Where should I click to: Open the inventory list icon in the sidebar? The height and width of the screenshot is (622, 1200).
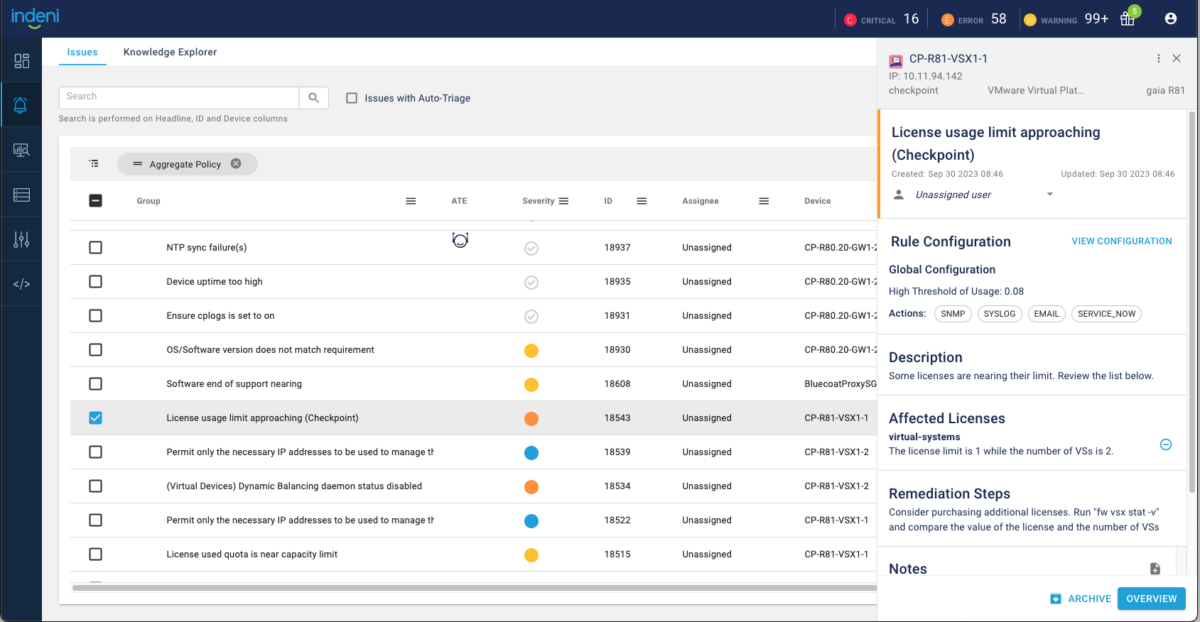click(x=21, y=194)
